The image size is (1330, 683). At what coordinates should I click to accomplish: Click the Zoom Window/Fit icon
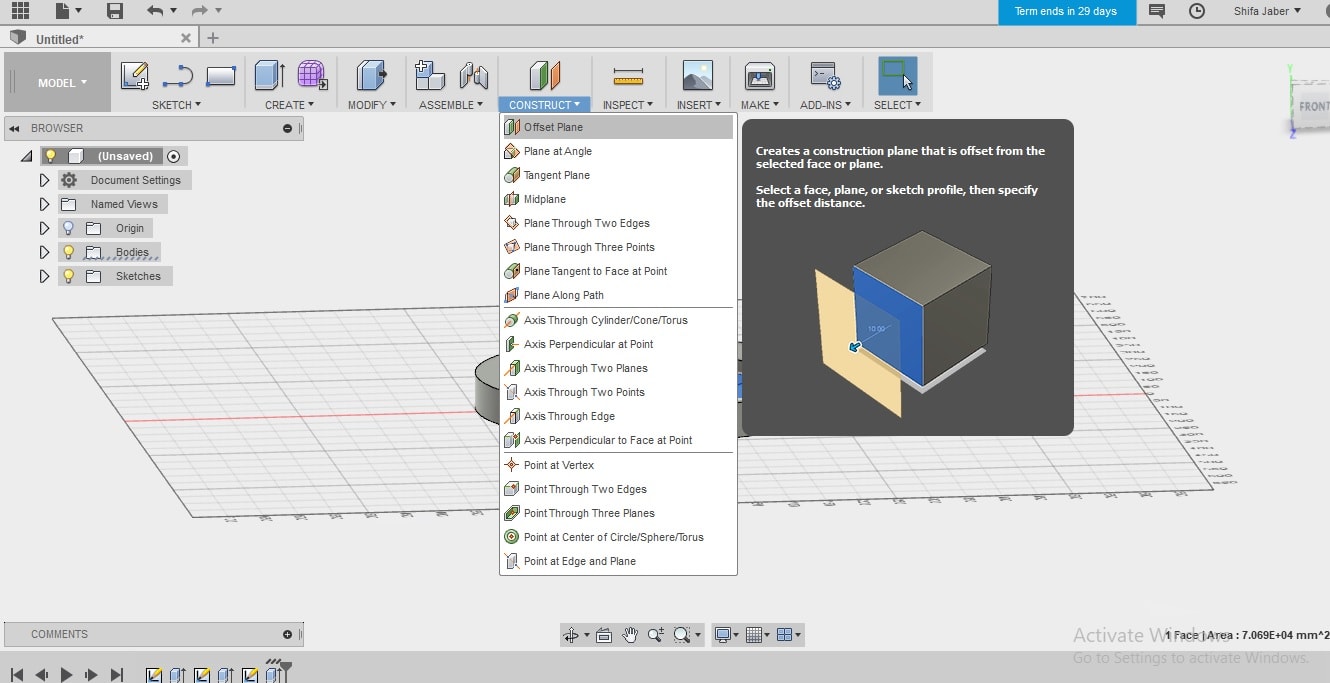[683, 635]
